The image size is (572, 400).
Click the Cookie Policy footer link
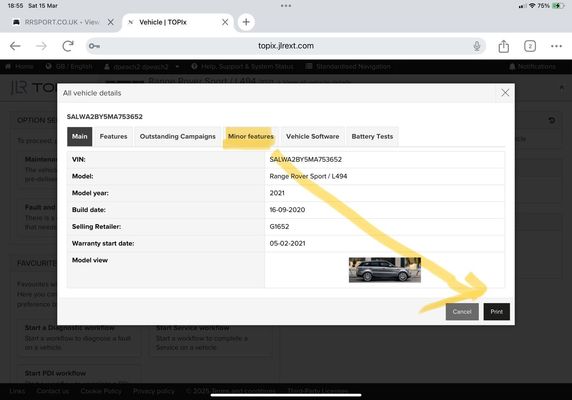tap(101, 391)
